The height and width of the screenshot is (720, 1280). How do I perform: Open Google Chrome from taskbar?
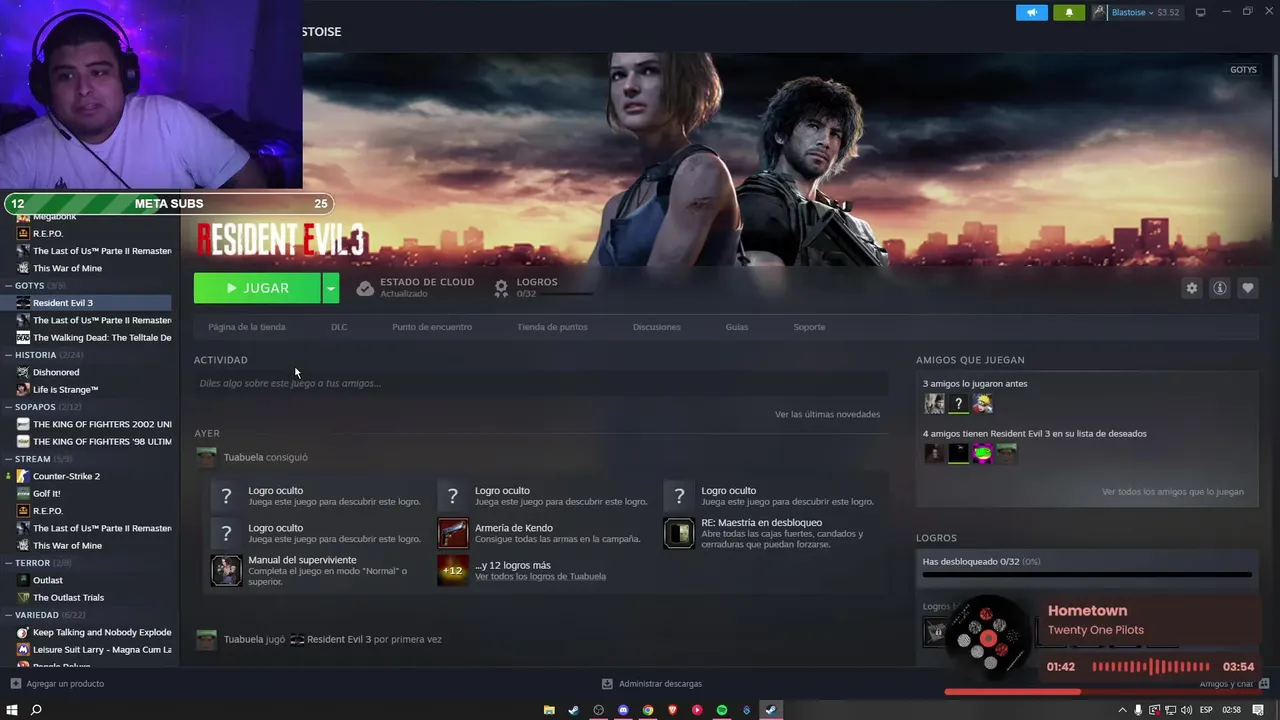(x=648, y=710)
